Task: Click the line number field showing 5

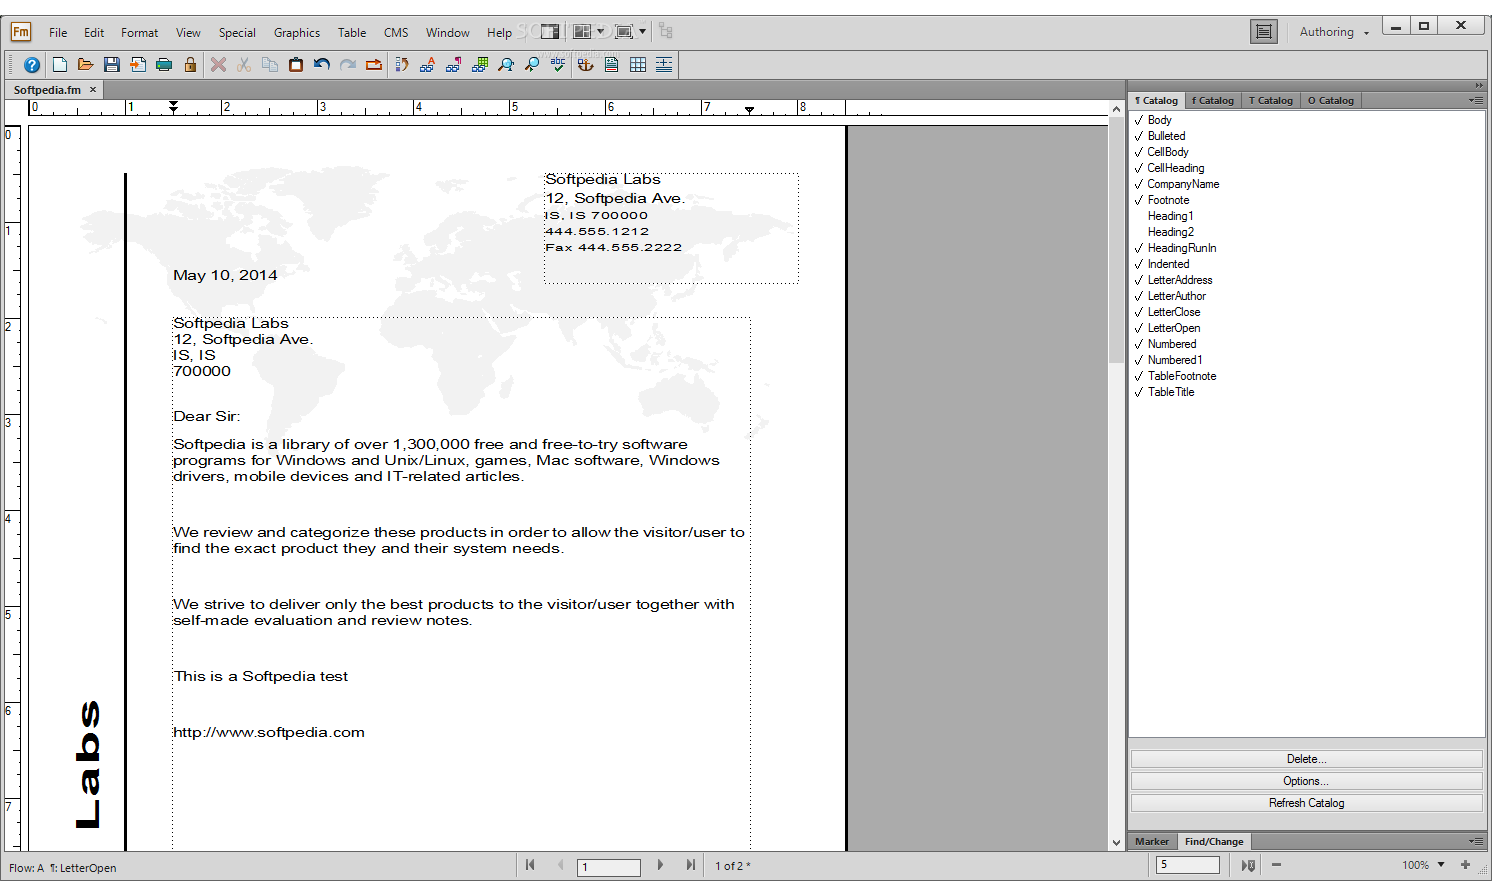Action: [x=1188, y=865]
